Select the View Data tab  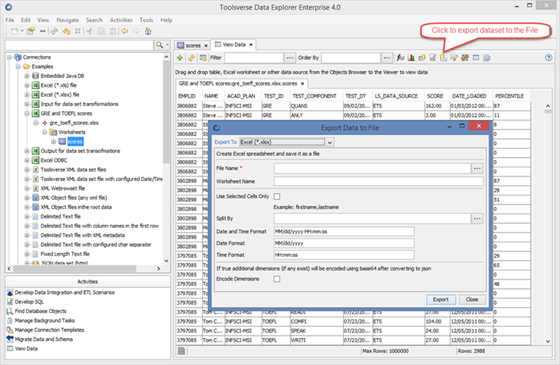(x=234, y=45)
